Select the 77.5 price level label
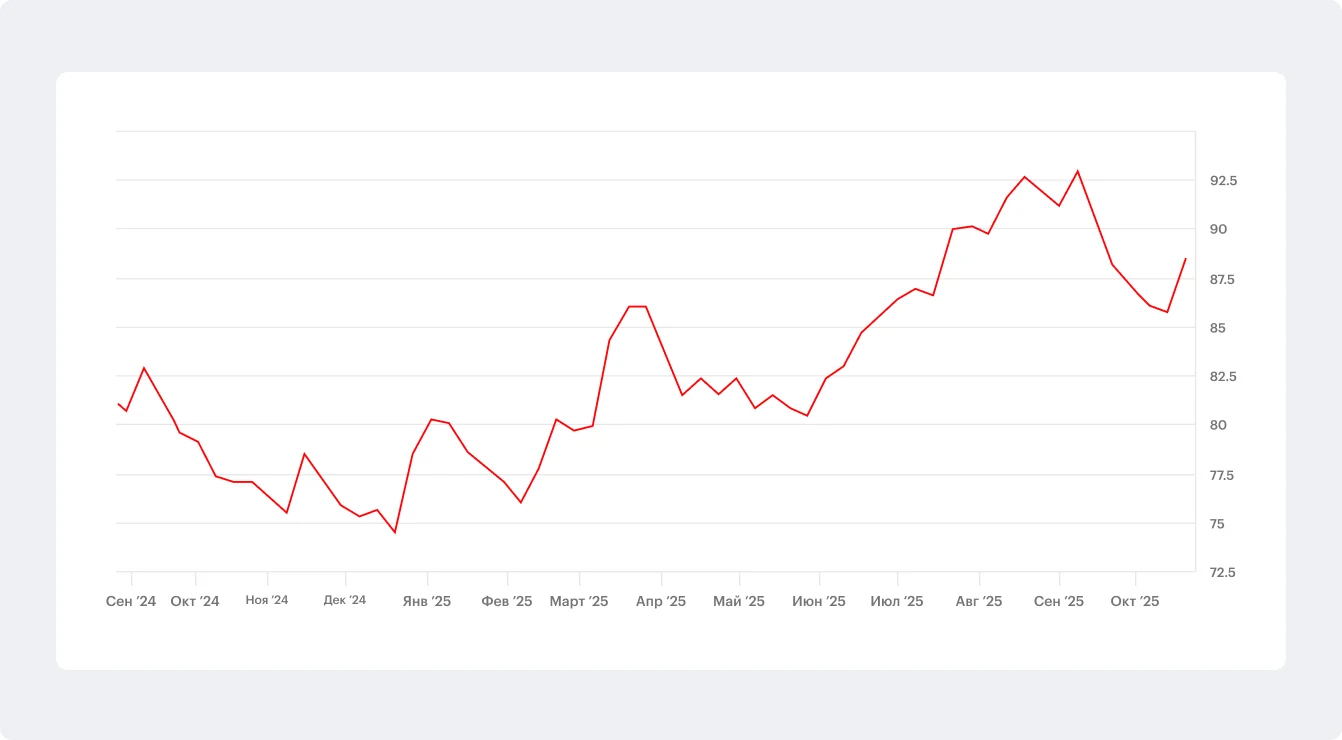 [x=1224, y=475]
